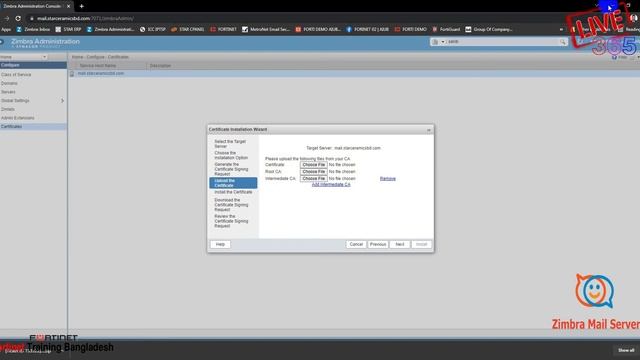Open the Group Of Company bookmark
The height and width of the screenshot is (360, 640).
(489, 29)
